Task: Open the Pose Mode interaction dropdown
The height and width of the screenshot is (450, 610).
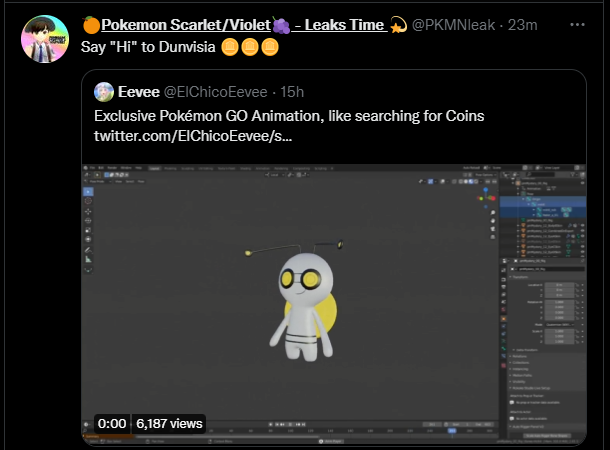Action: click(99, 181)
